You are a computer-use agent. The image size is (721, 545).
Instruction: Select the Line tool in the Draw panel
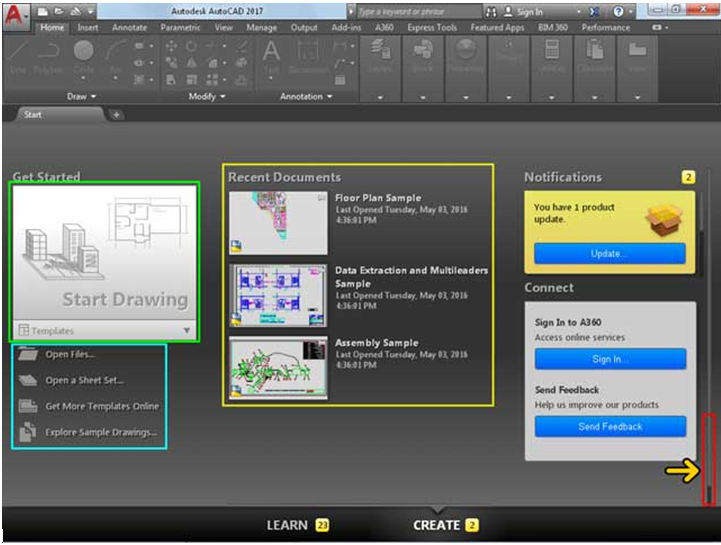17,57
